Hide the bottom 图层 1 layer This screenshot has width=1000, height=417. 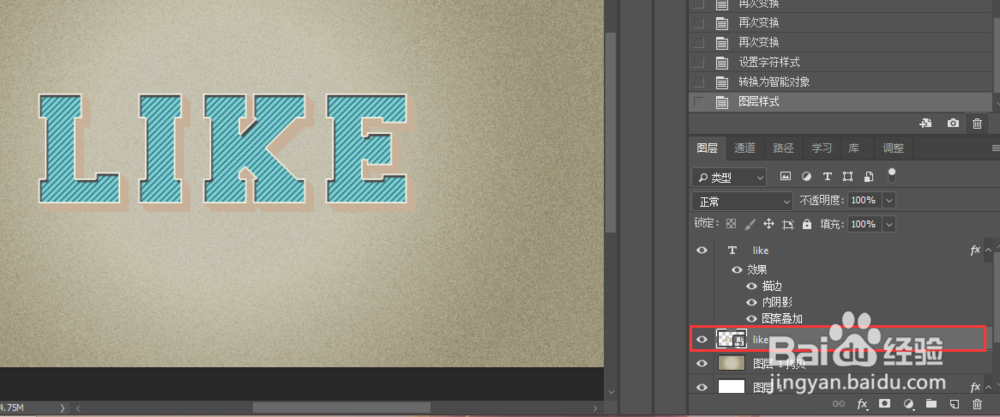point(702,387)
